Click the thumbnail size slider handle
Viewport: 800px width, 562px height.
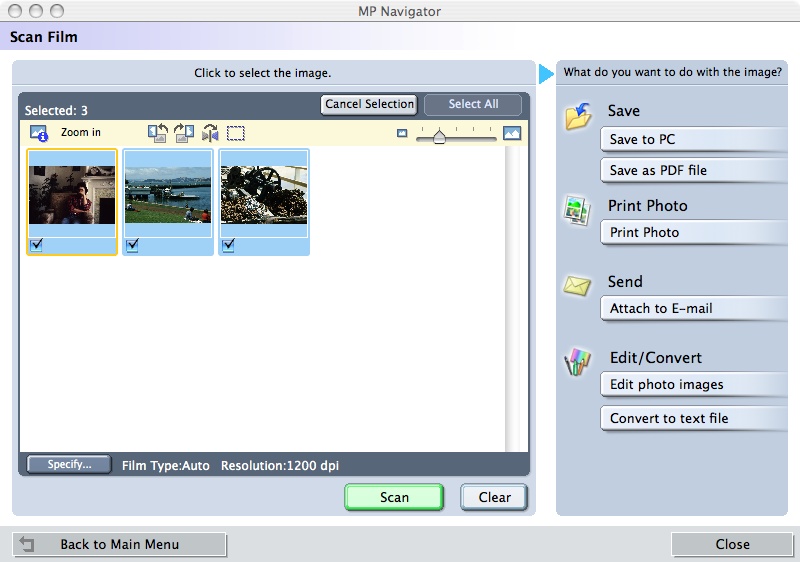(x=438, y=136)
